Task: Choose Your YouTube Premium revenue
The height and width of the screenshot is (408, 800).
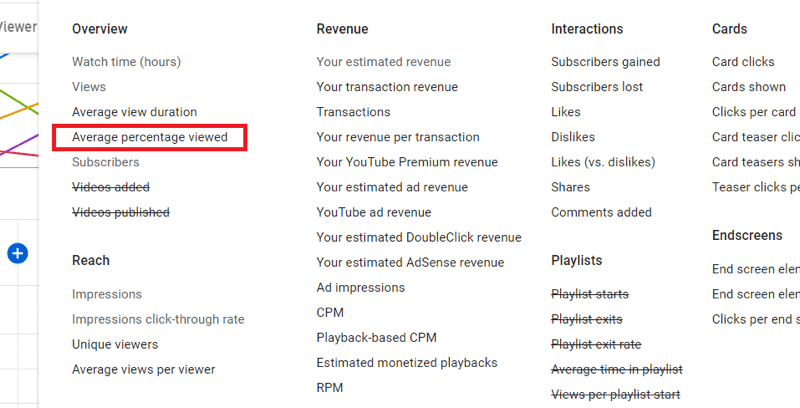Action: (x=406, y=162)
